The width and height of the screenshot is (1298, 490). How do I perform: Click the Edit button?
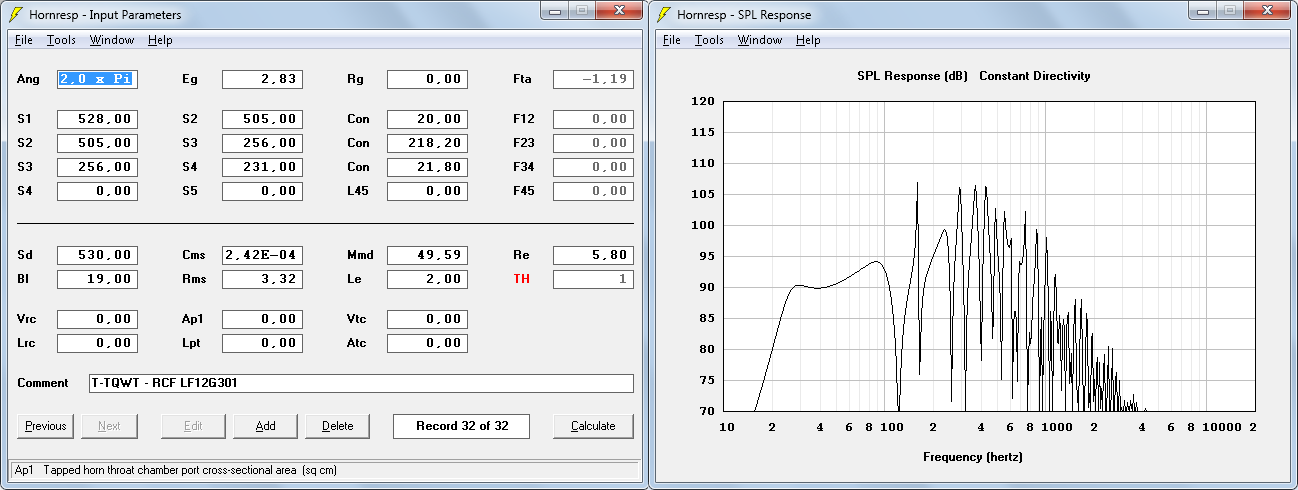[x=193, y=426]
